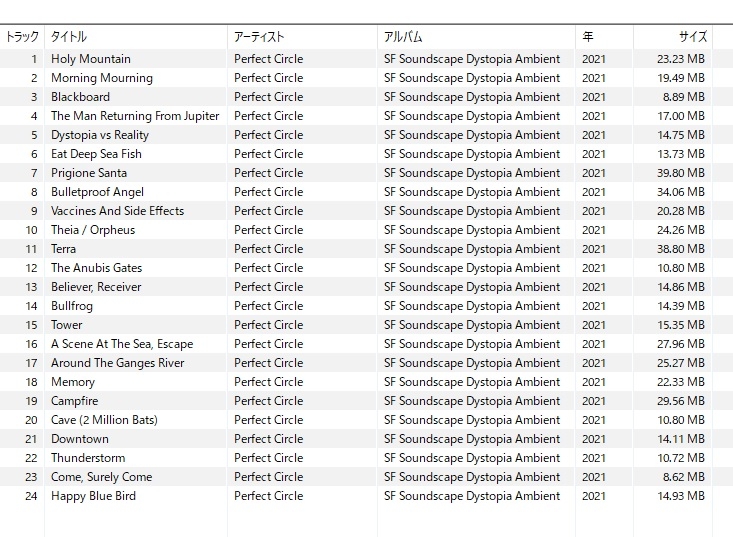Click the 39.80 MB size cell
The image size is (733, 537).
tap(683, 173)
